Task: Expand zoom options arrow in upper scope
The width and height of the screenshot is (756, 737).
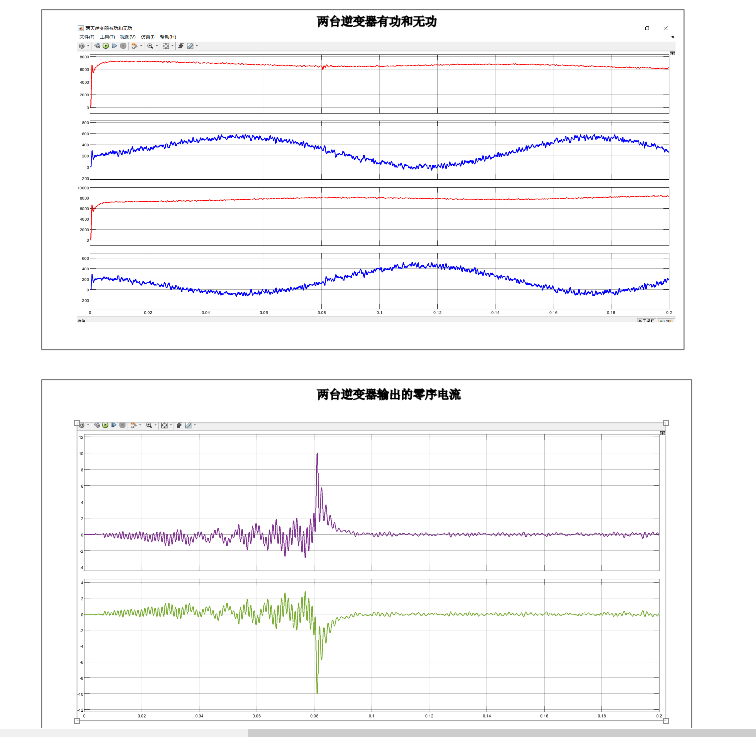Action: [x=157, y=45]
